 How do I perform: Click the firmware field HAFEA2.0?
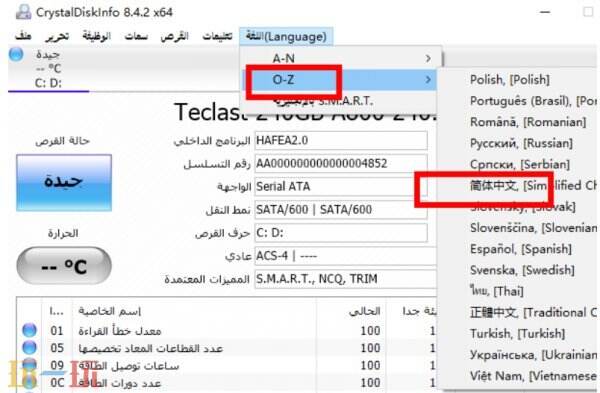(341, 140)
